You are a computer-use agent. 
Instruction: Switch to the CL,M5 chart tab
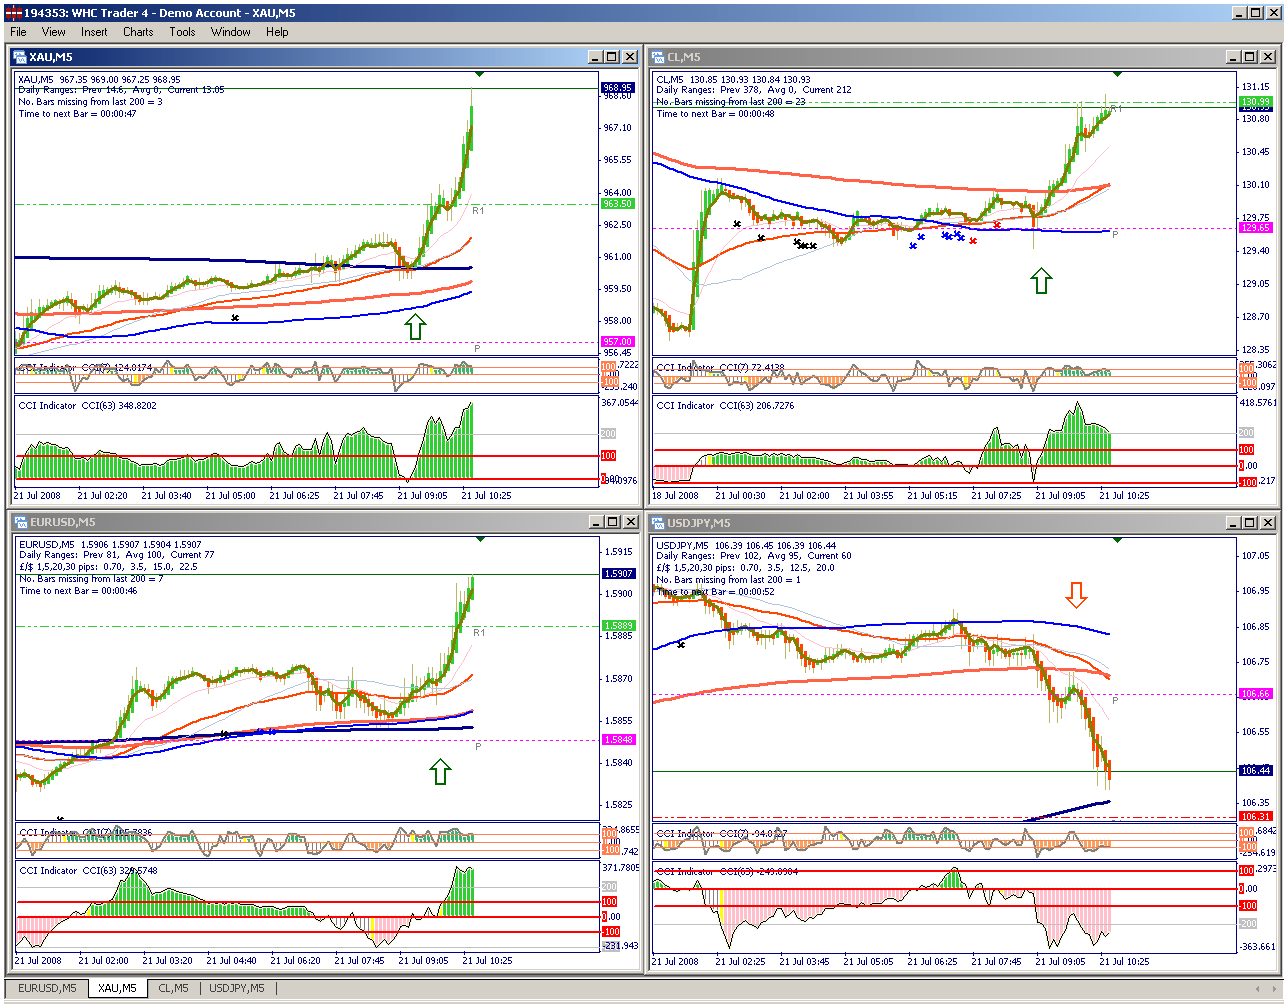click(x=173, y=989)
